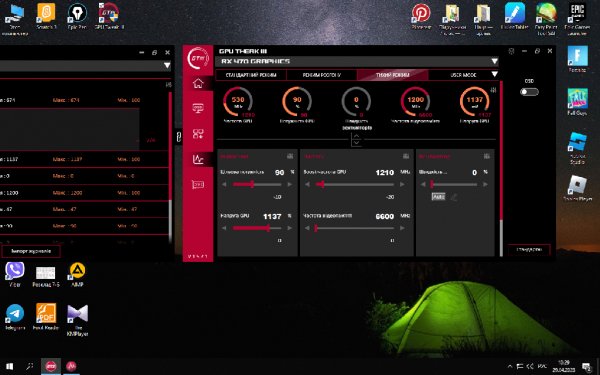Expand the dropdown at top of monitor window
The width and height of the screenshot is (600, 375).
coord(167,65)
